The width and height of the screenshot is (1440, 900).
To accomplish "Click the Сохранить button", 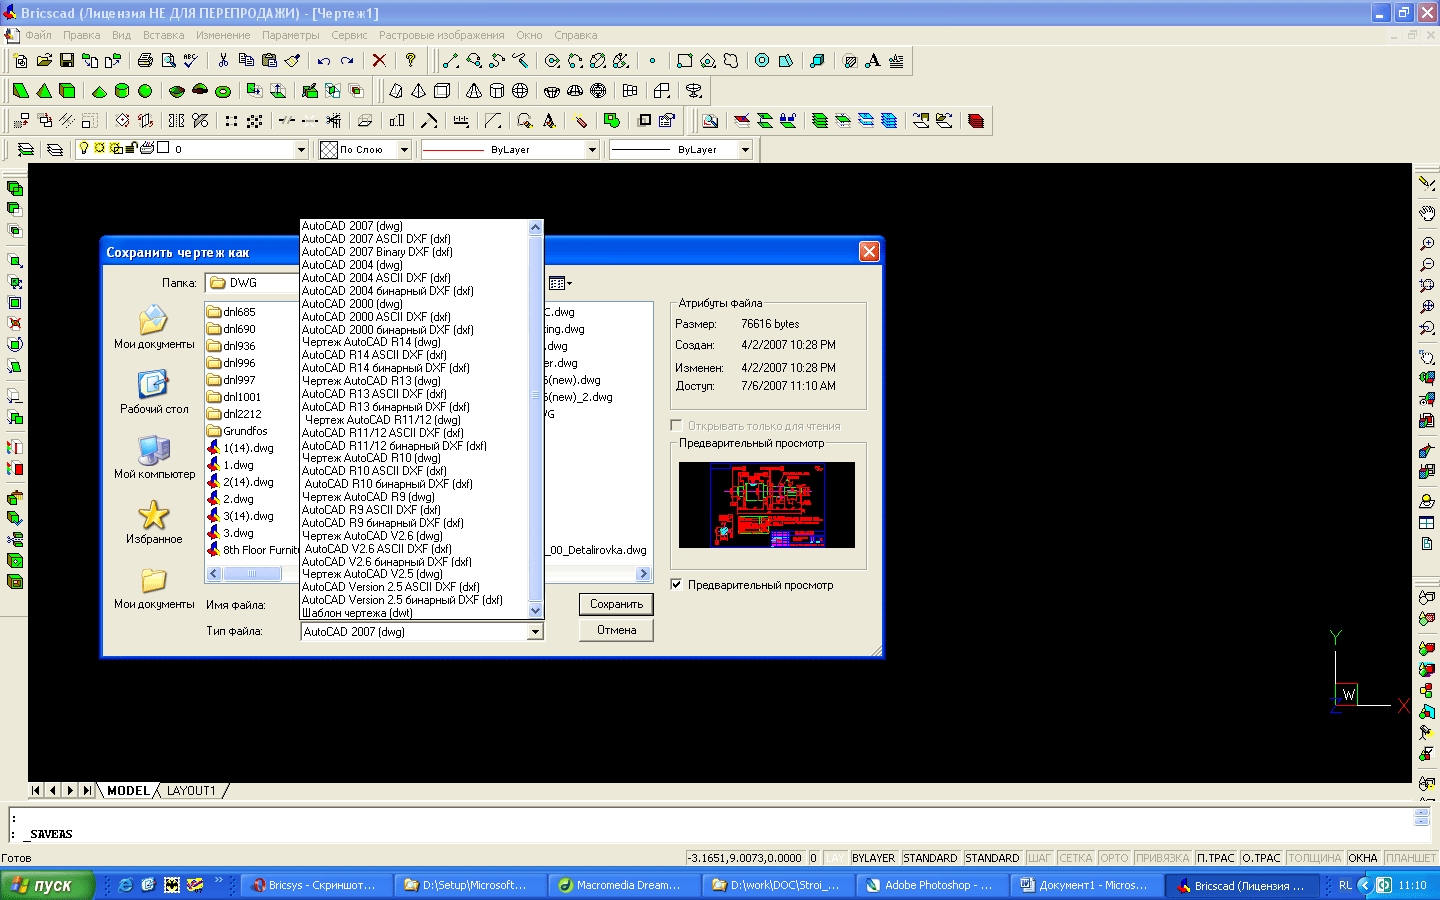I will [x=616, y=604].
